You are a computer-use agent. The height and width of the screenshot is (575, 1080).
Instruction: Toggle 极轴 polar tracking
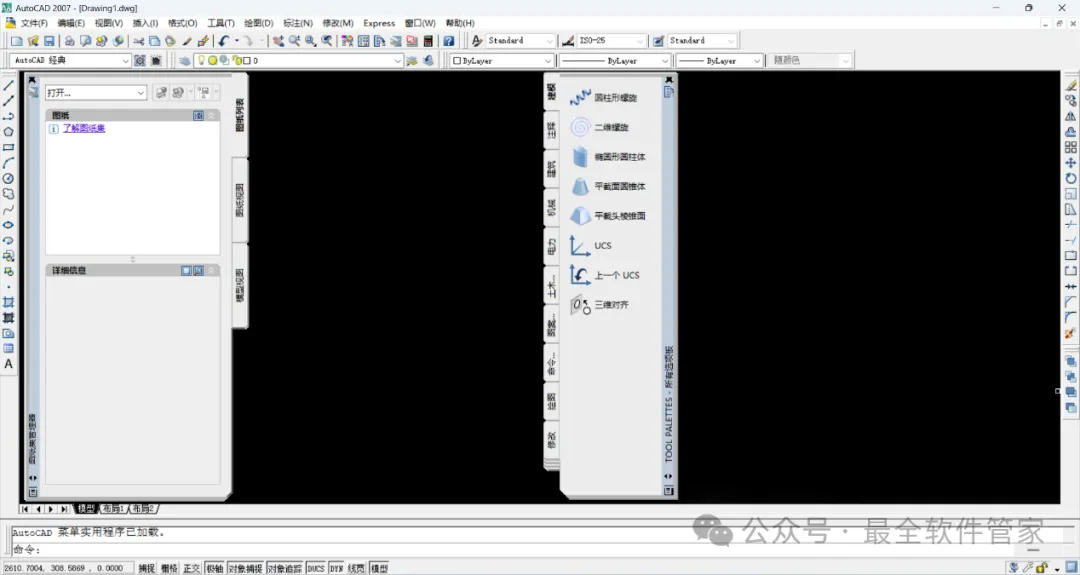[215, 569]
